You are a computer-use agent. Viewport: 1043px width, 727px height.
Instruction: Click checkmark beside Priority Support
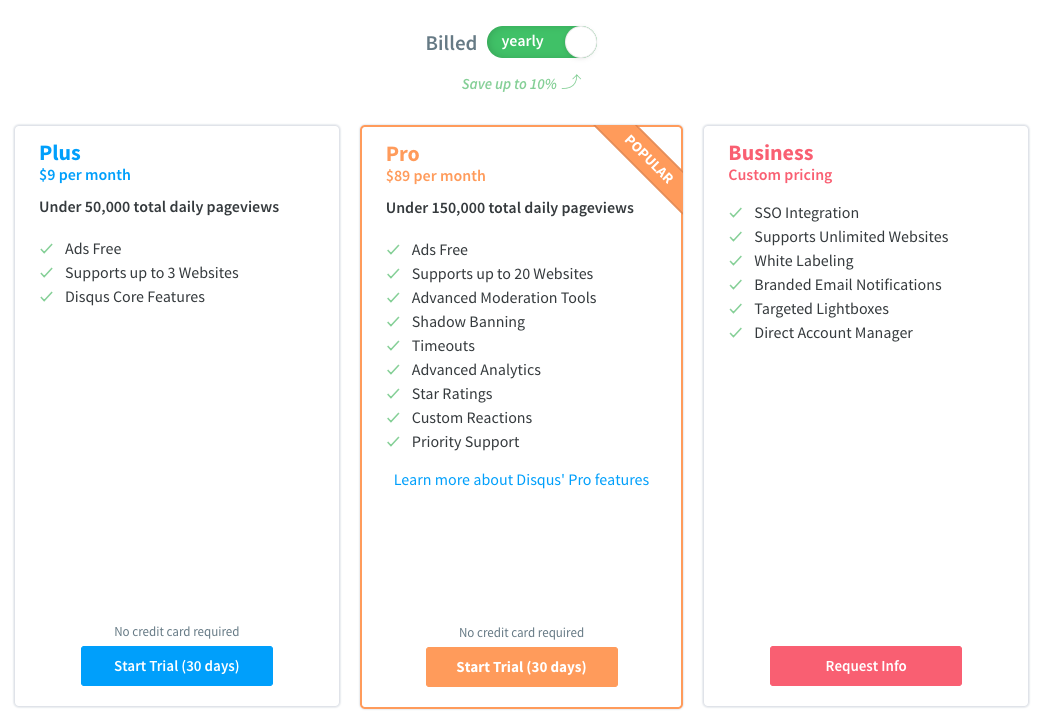click(x=393, y=442)
